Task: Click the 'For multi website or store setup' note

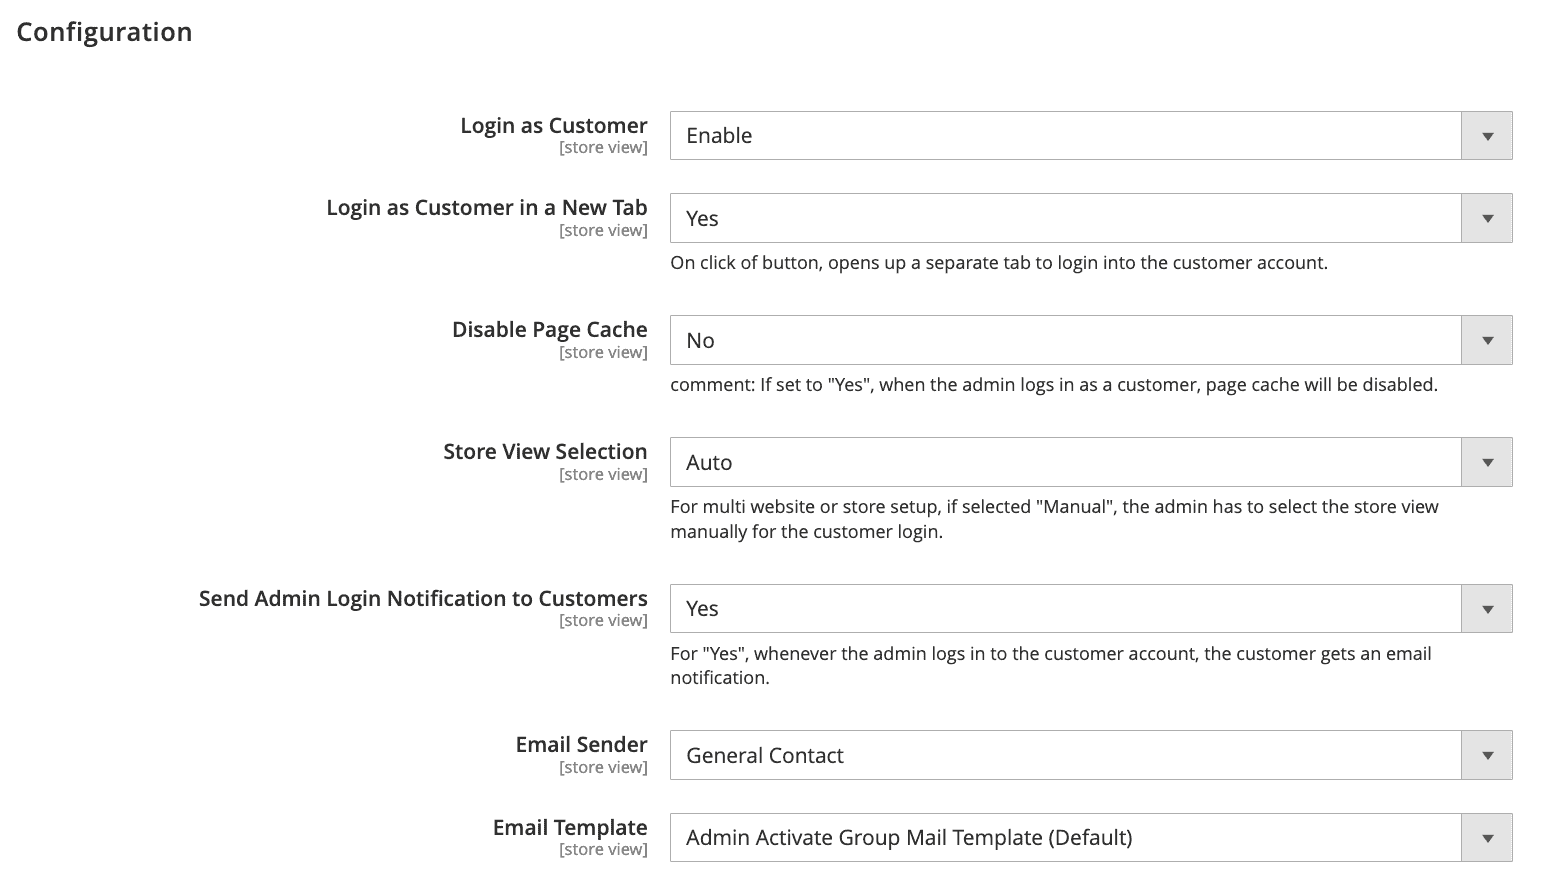Action: tap(1054, 519)
